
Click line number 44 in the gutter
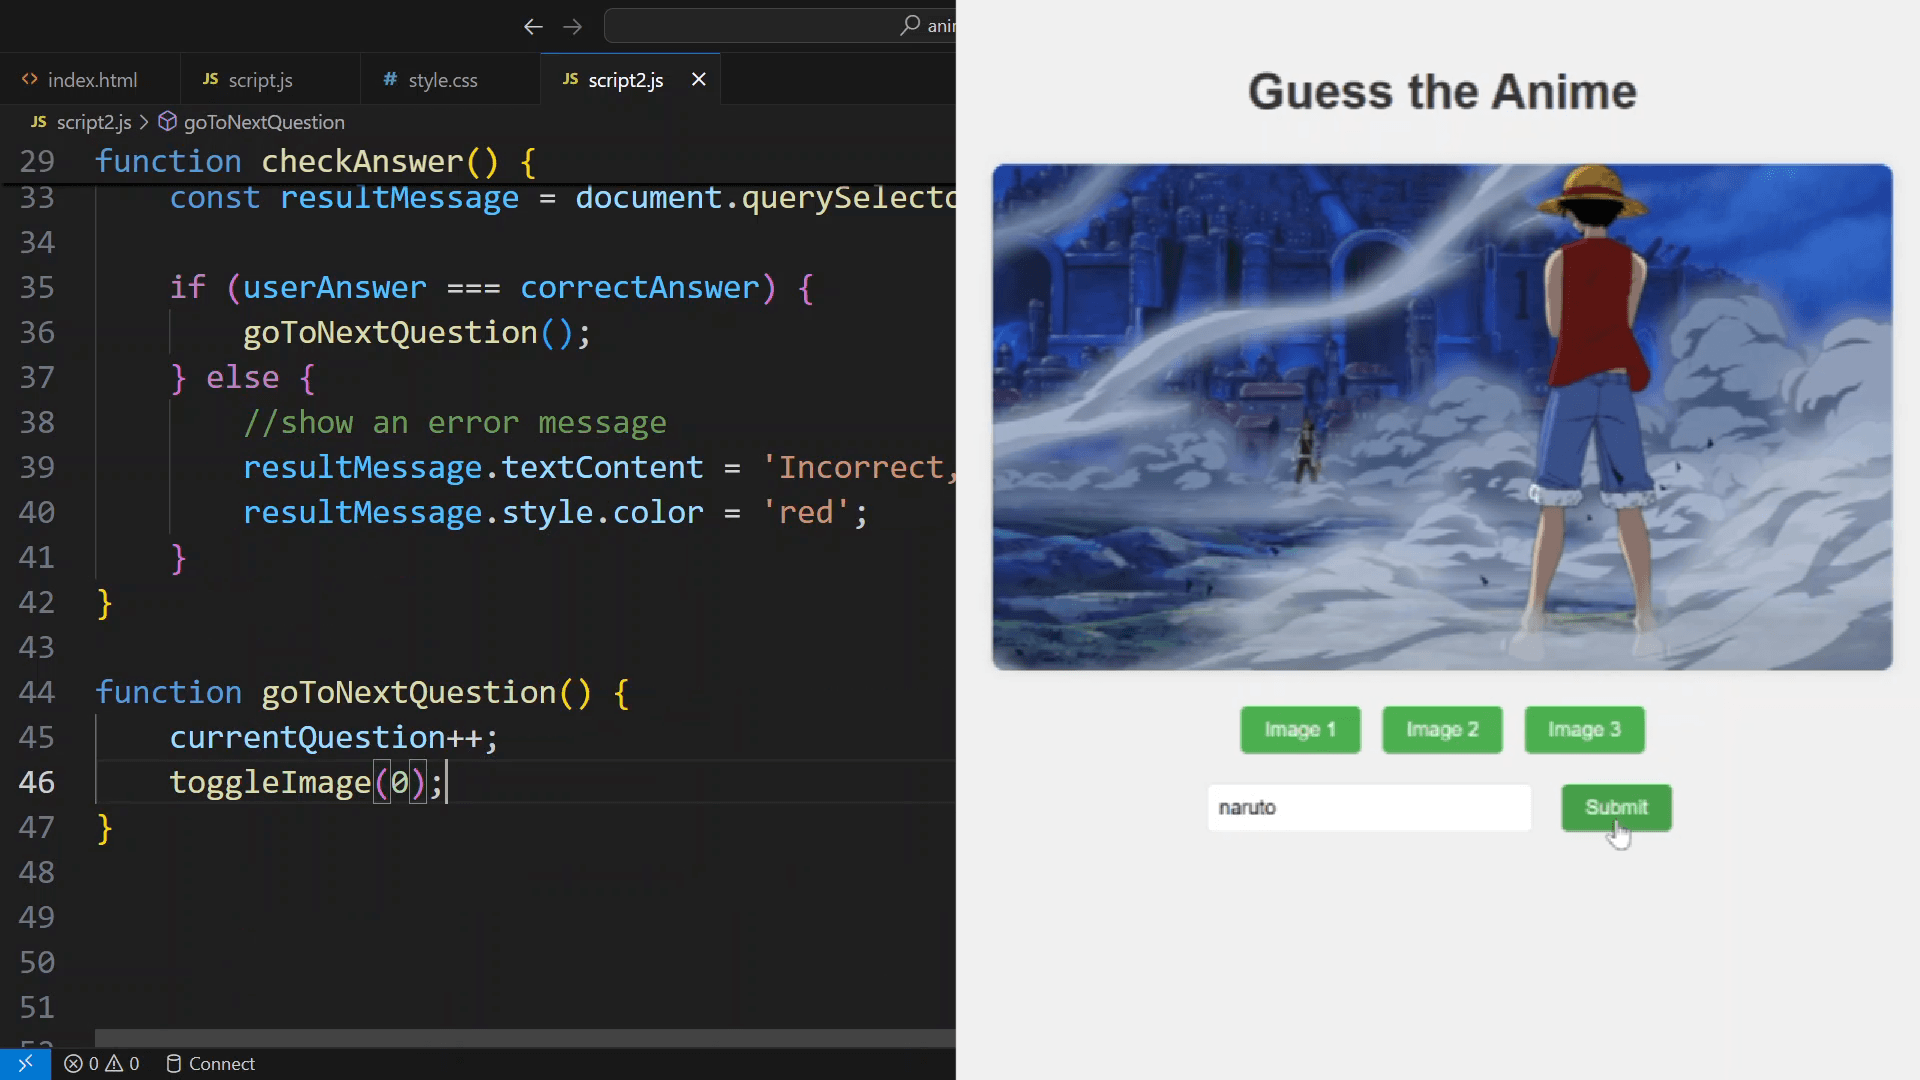[37, 692]
